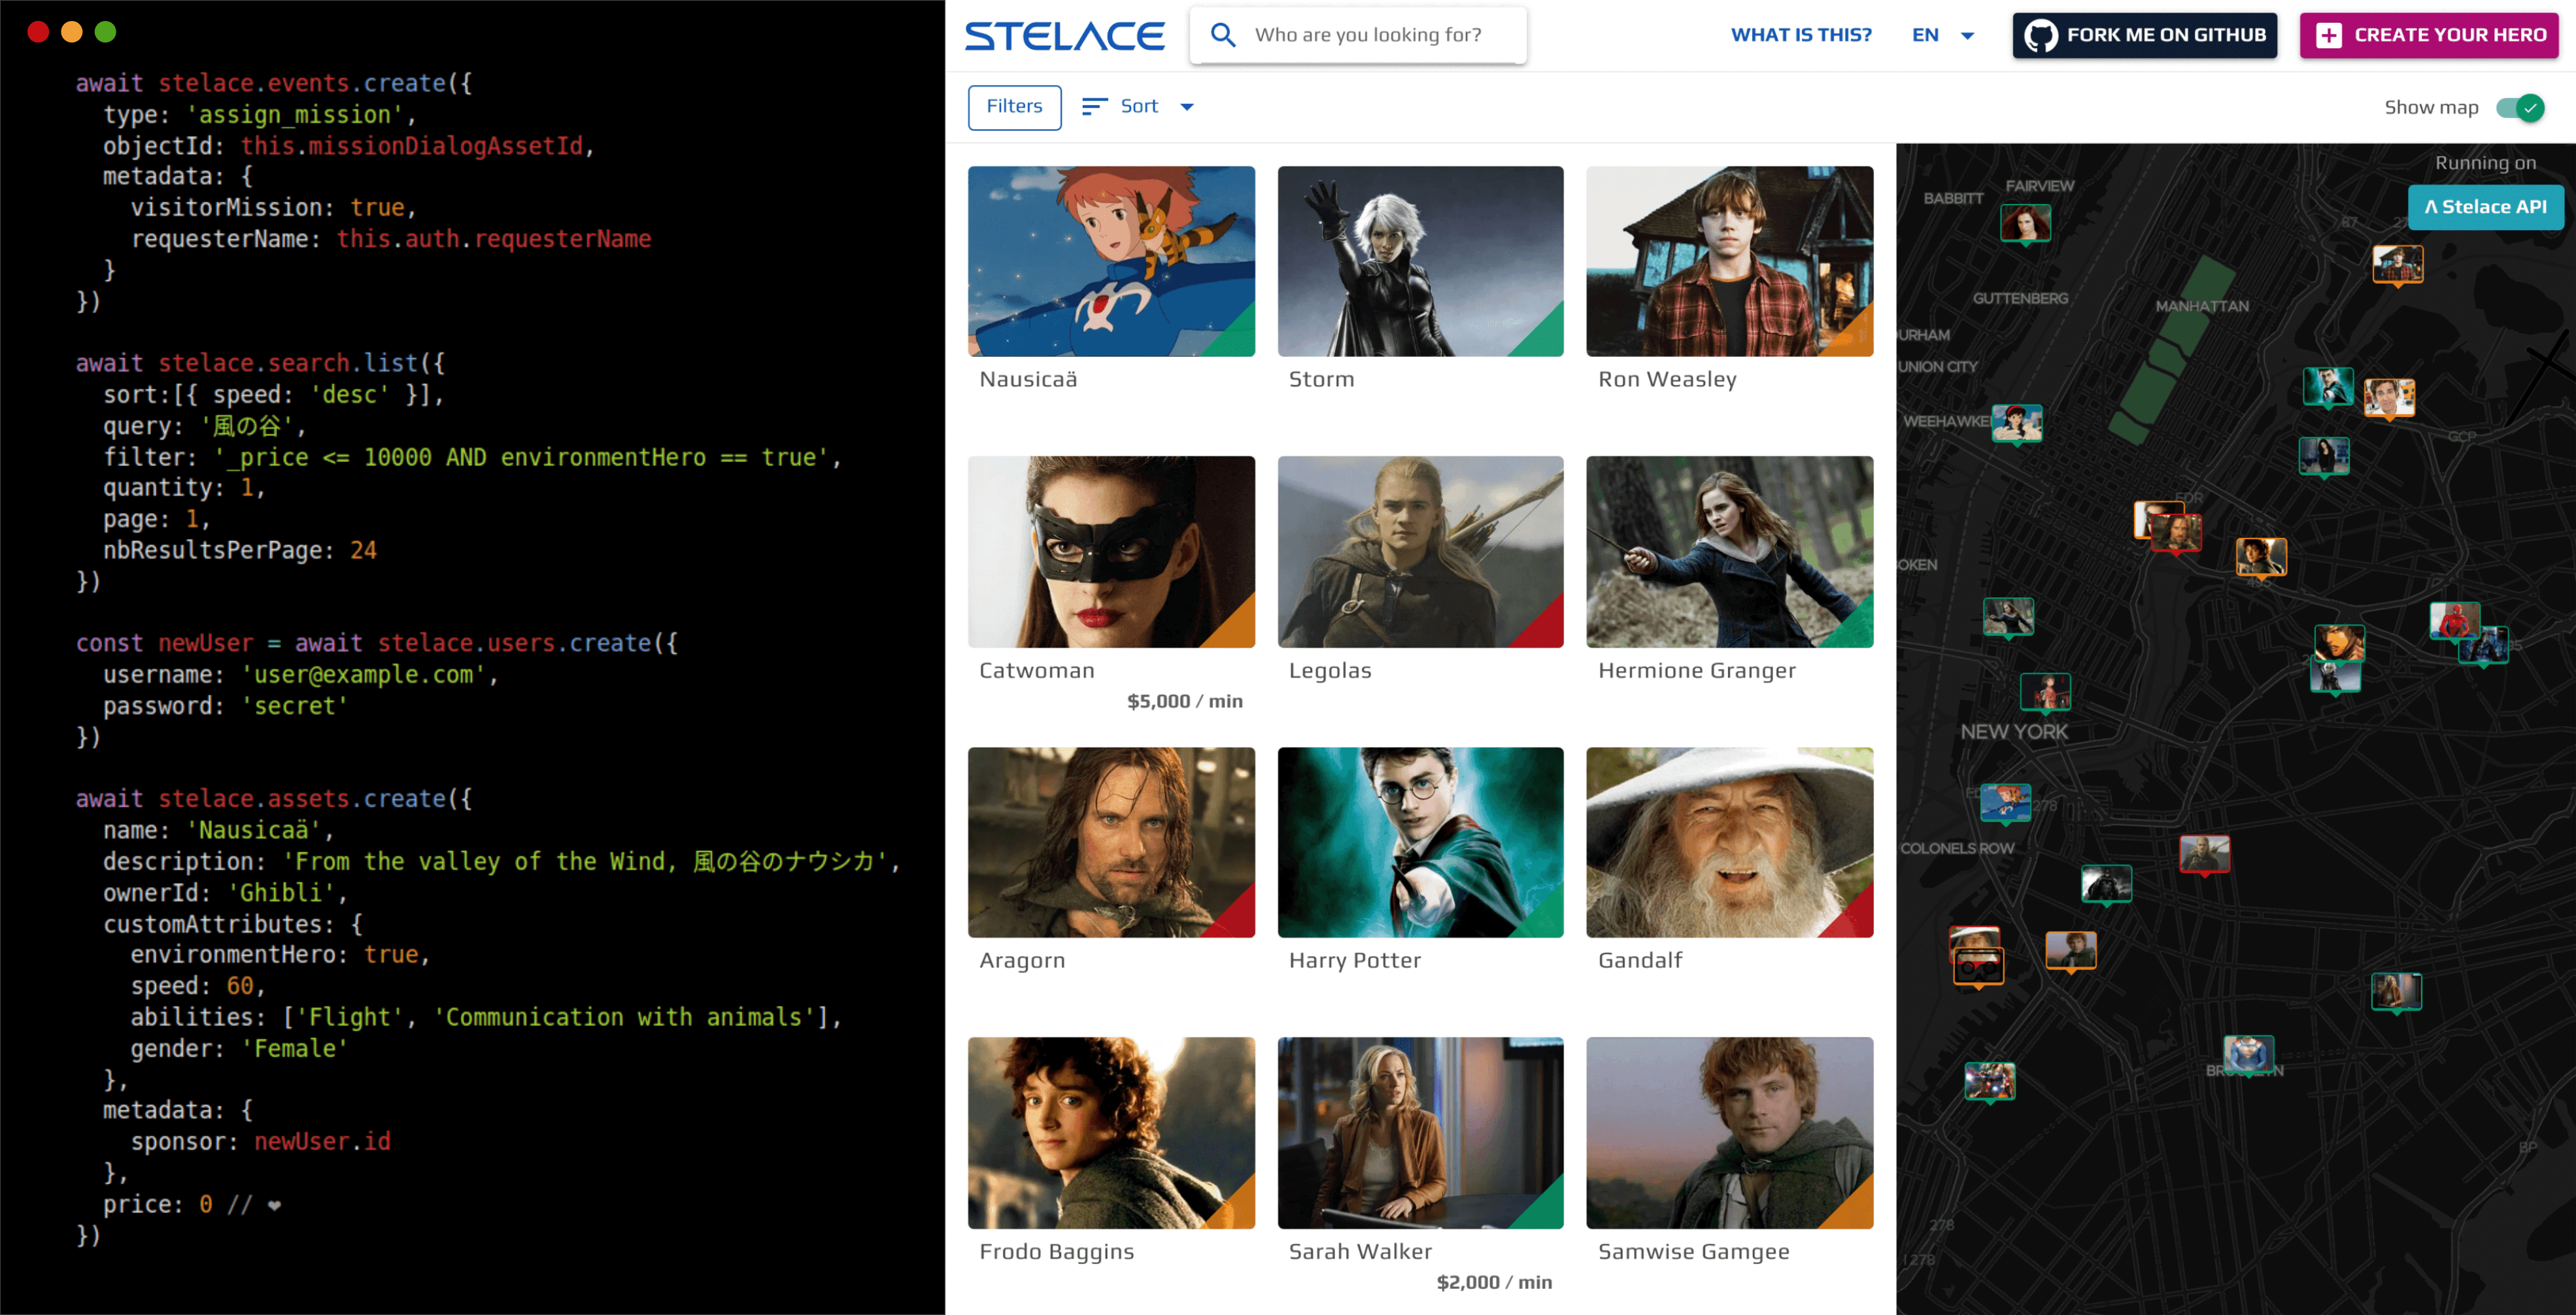Toggle the Show map switch on

(x=2531, y=107)
